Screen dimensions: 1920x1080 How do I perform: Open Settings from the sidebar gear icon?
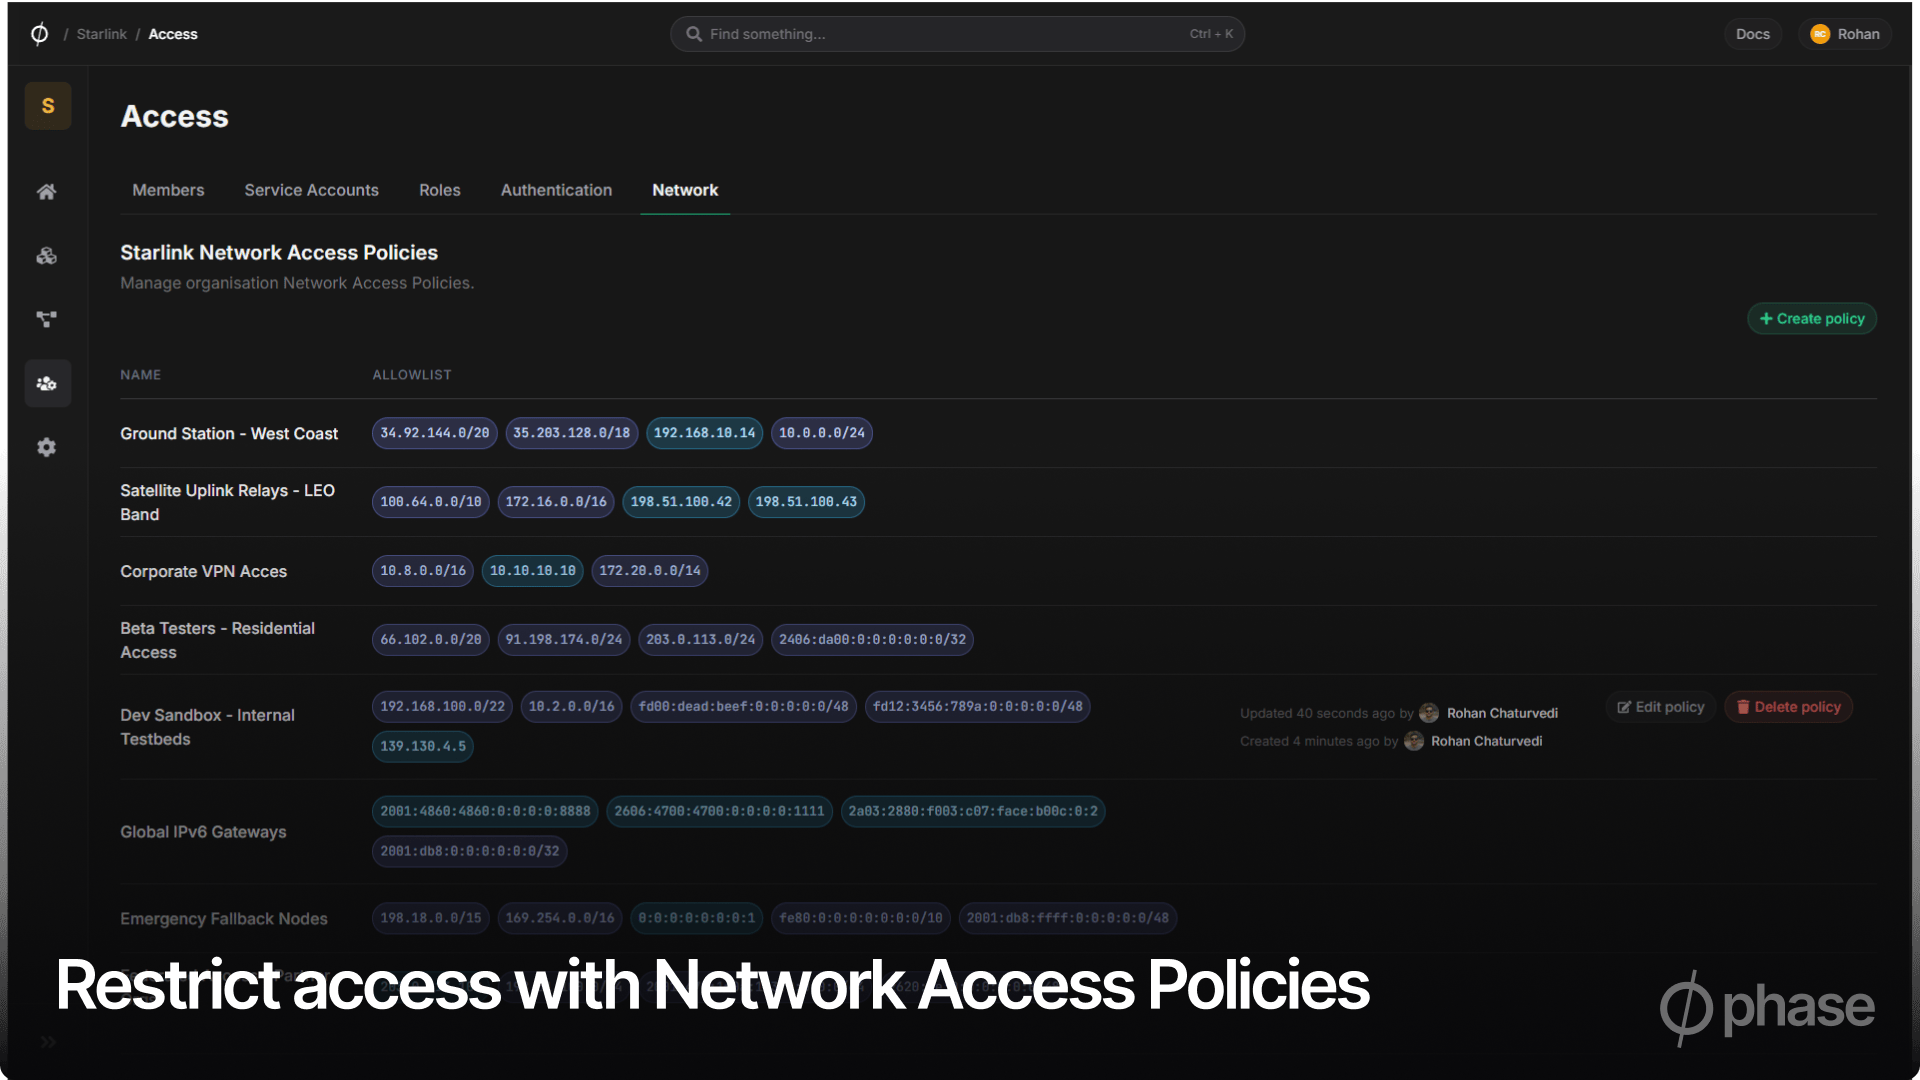[x=47, y=447]
